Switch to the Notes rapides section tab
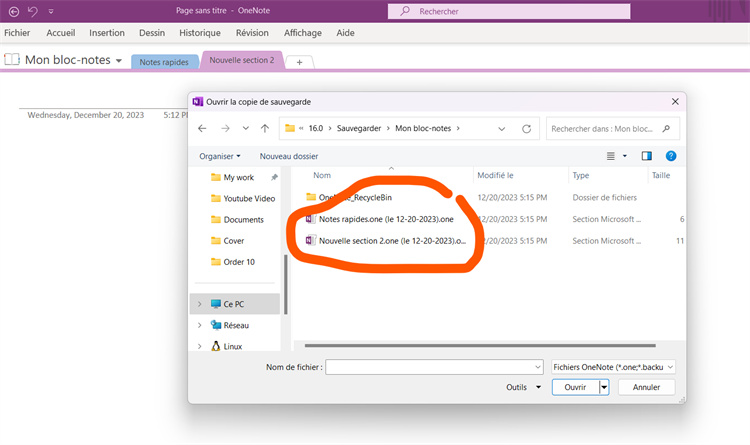The height and width of the screenshot is (445, 750). pos(164,62)
